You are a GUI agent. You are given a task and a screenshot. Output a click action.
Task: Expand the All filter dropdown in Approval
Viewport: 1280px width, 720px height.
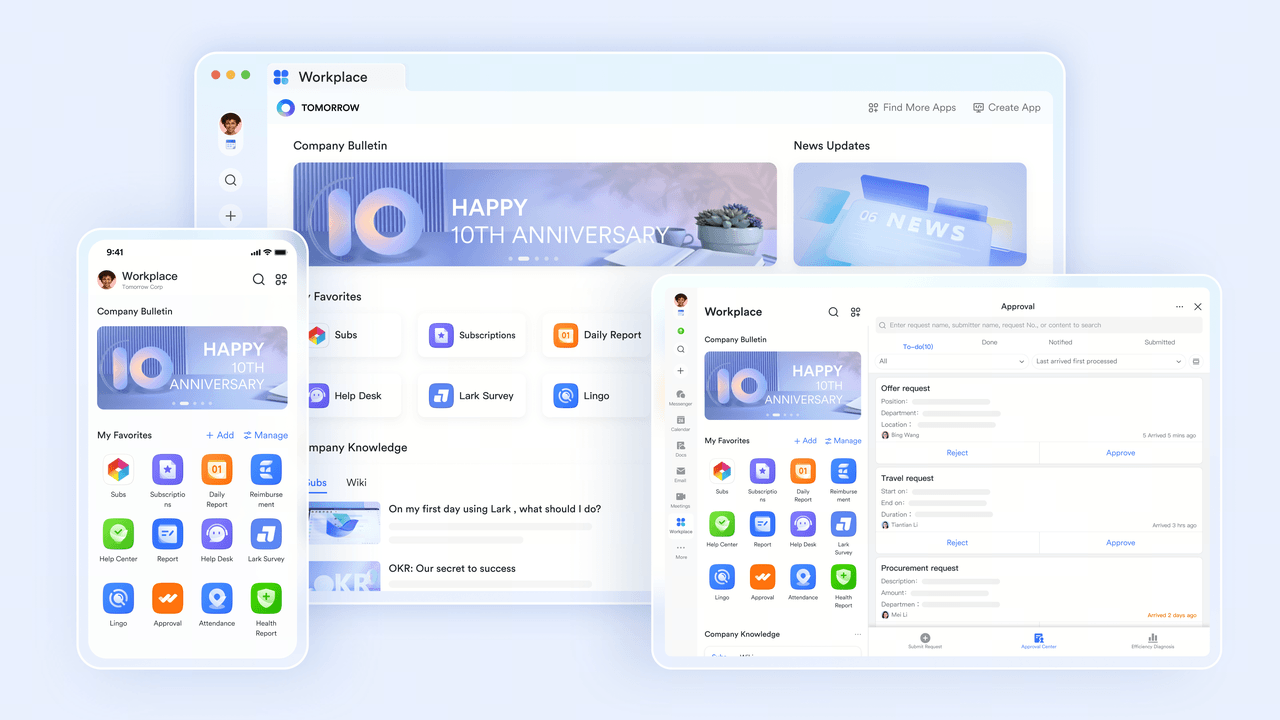coord(951,361)
